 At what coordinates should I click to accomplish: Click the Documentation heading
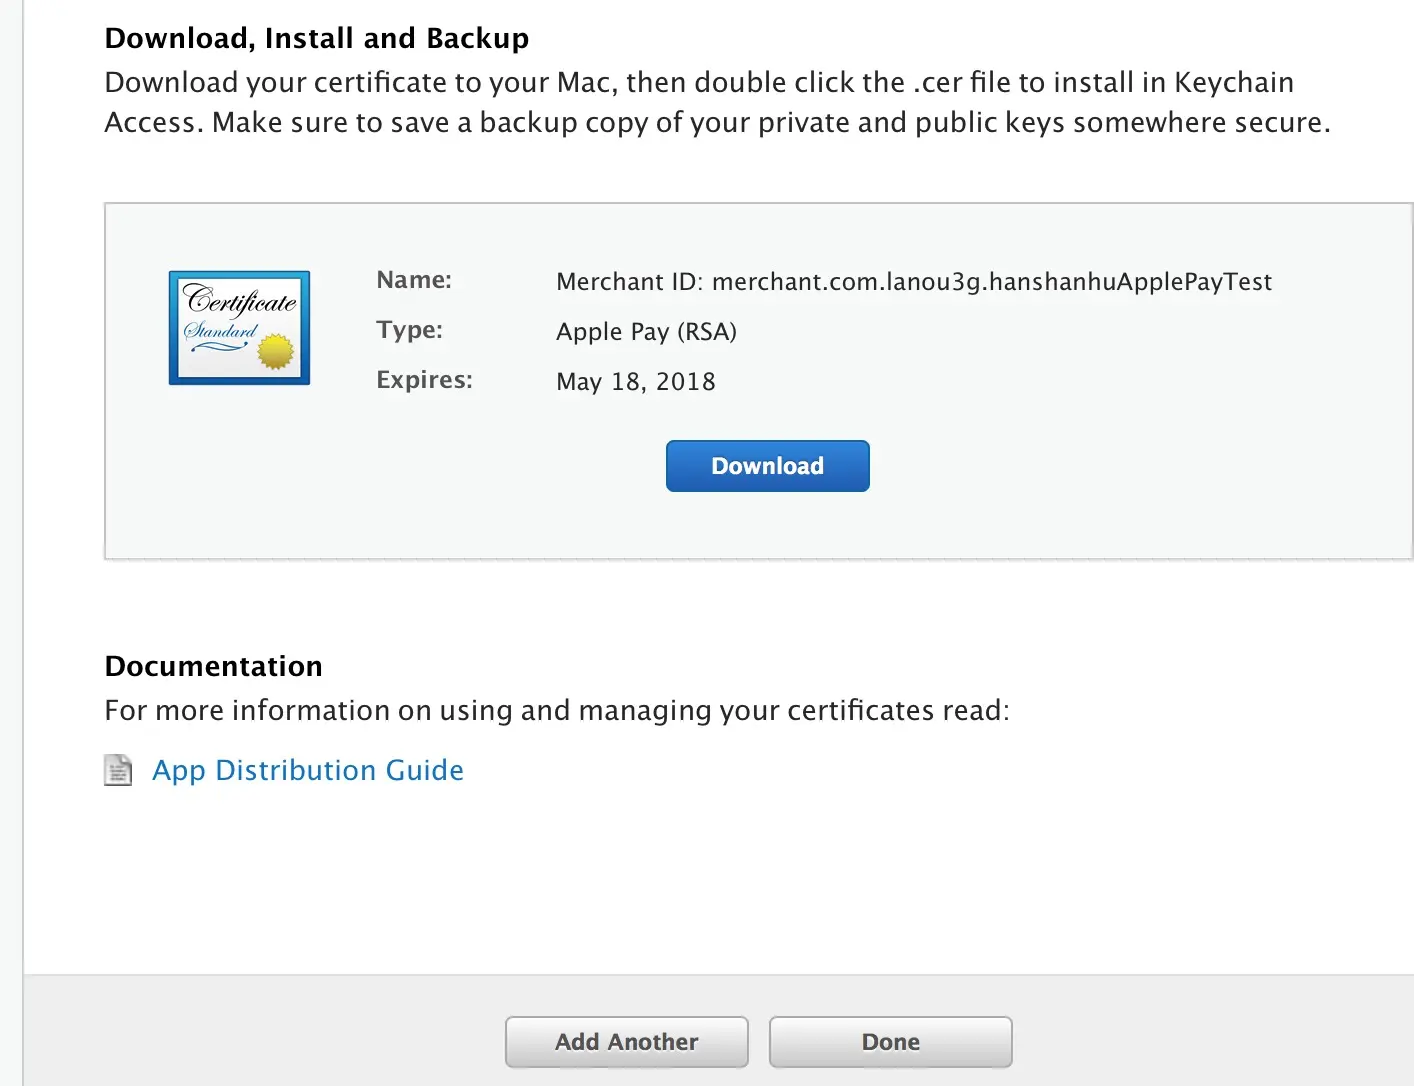pyautogui.click(x=213, y=666)
